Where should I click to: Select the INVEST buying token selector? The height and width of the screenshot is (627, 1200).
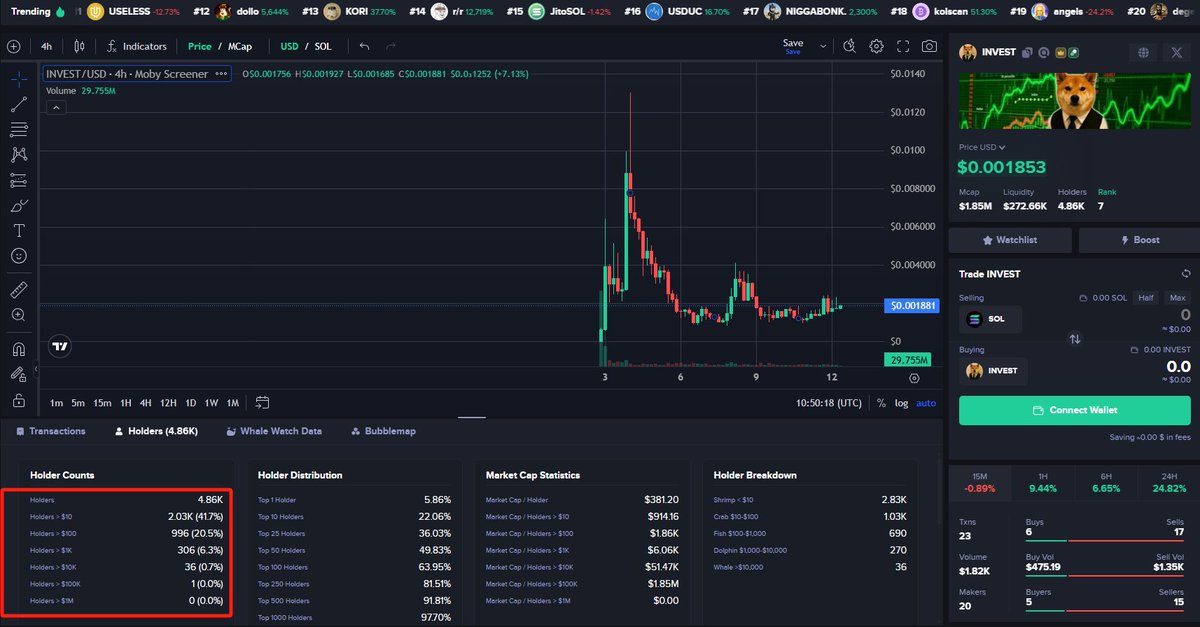(992, 370)
